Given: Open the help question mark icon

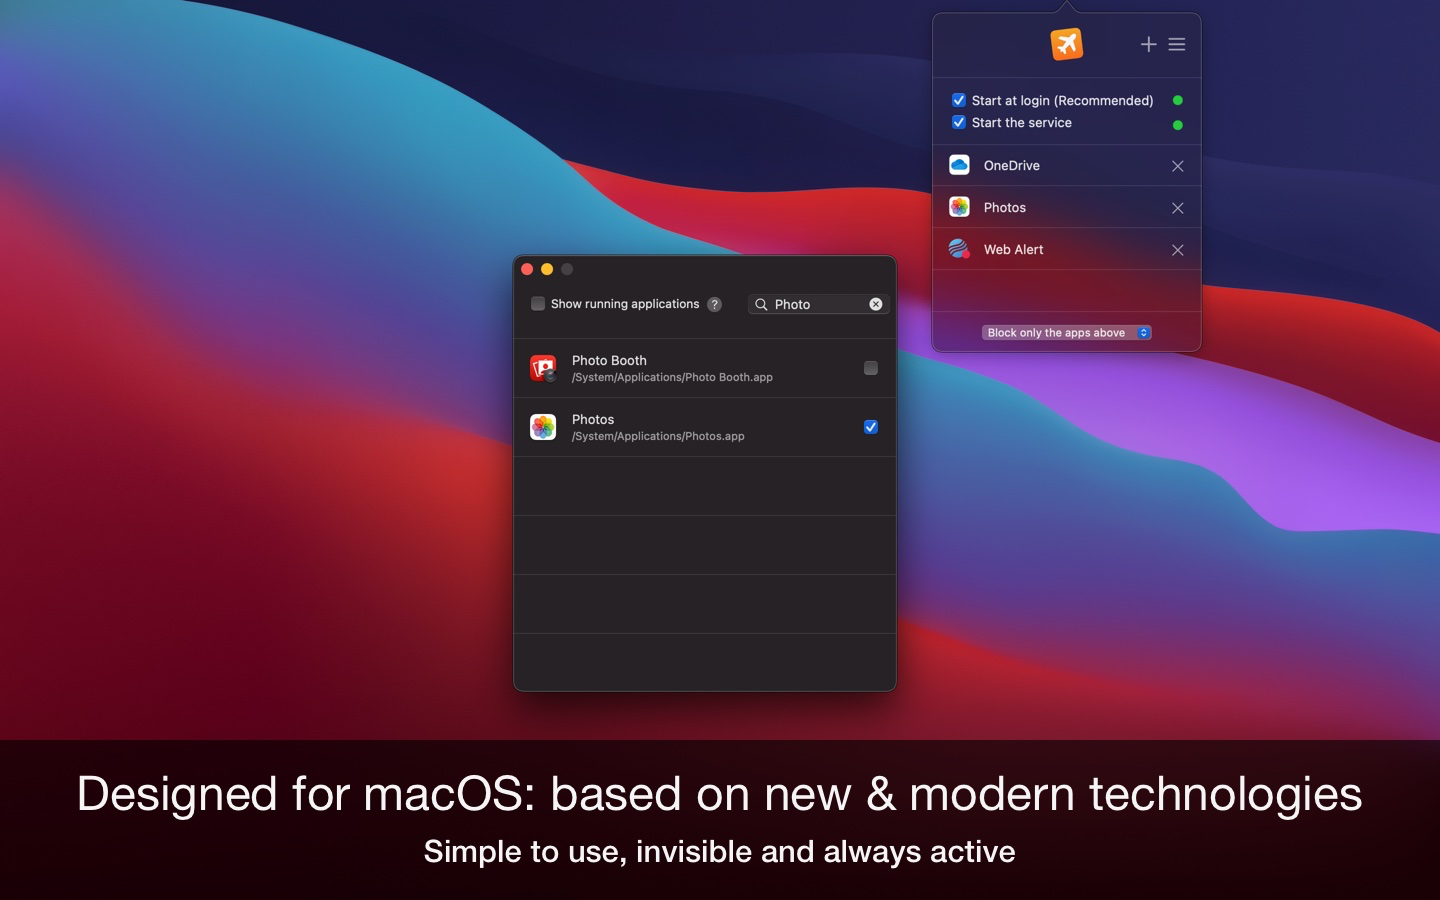Looking at the screenshot, I should point(714,304).
